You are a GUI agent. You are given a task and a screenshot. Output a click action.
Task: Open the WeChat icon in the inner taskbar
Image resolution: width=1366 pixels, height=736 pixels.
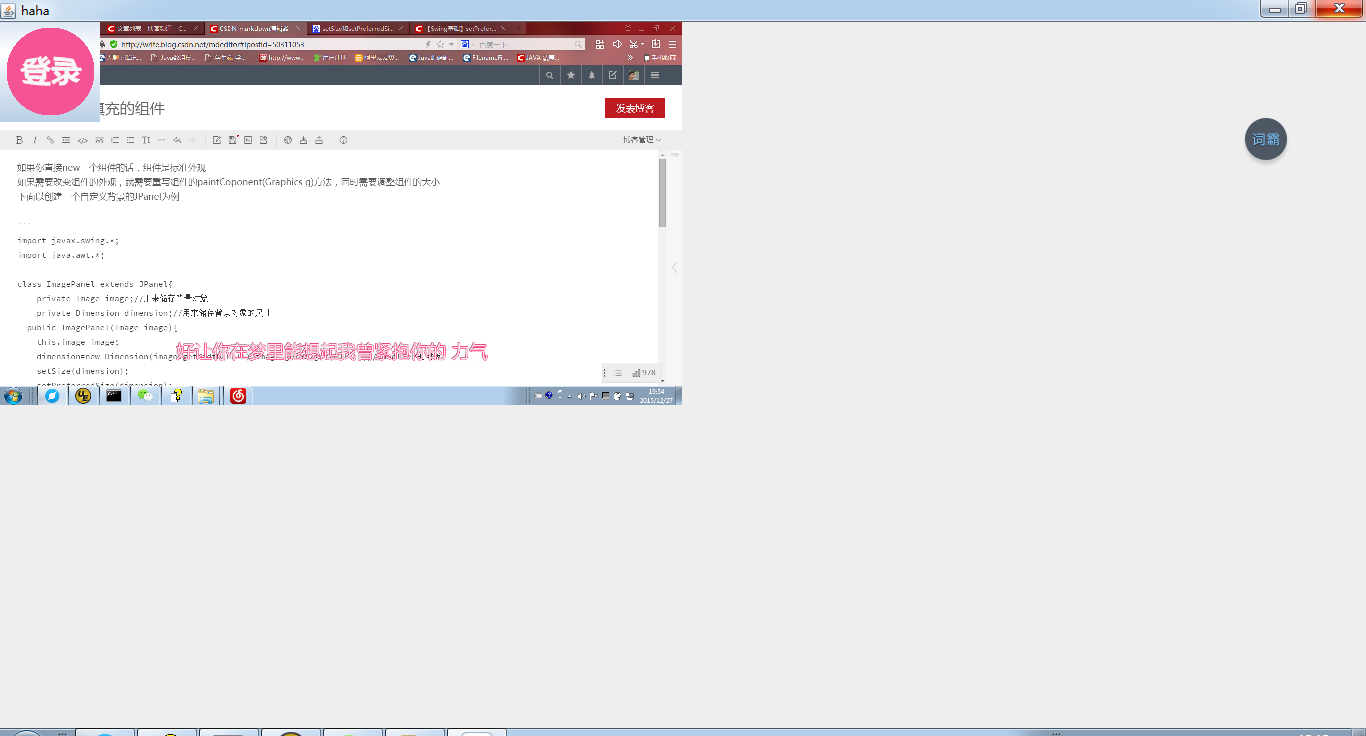coord(146,396)
